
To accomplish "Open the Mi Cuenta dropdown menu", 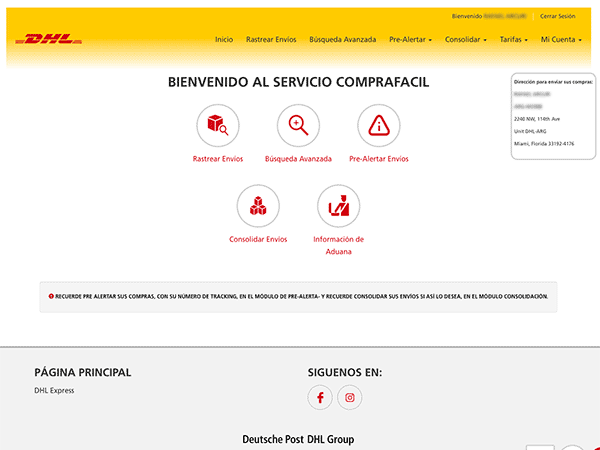I will click(x=561, y=39).
